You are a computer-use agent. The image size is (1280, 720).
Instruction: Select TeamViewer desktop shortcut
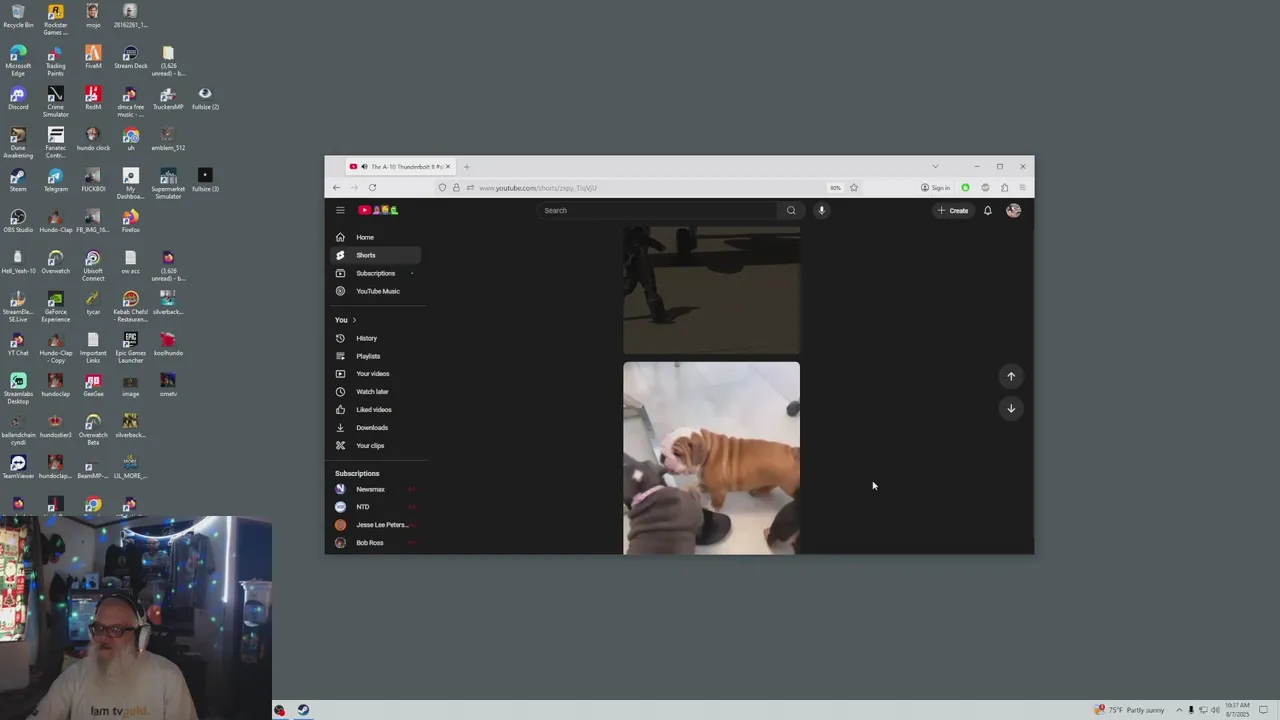point(18,467)
